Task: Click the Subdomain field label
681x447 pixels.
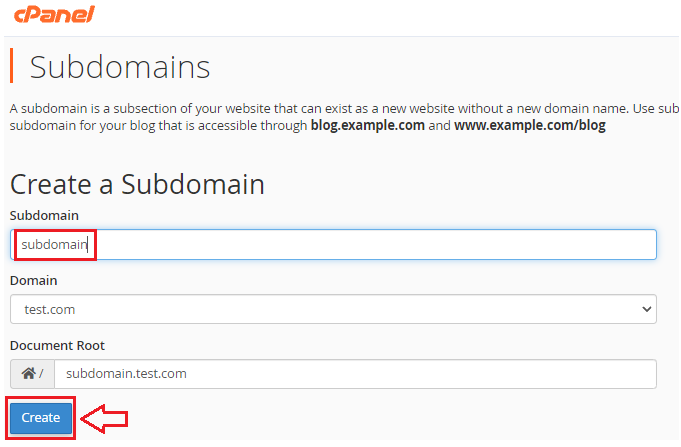Action: coord(44,215)
